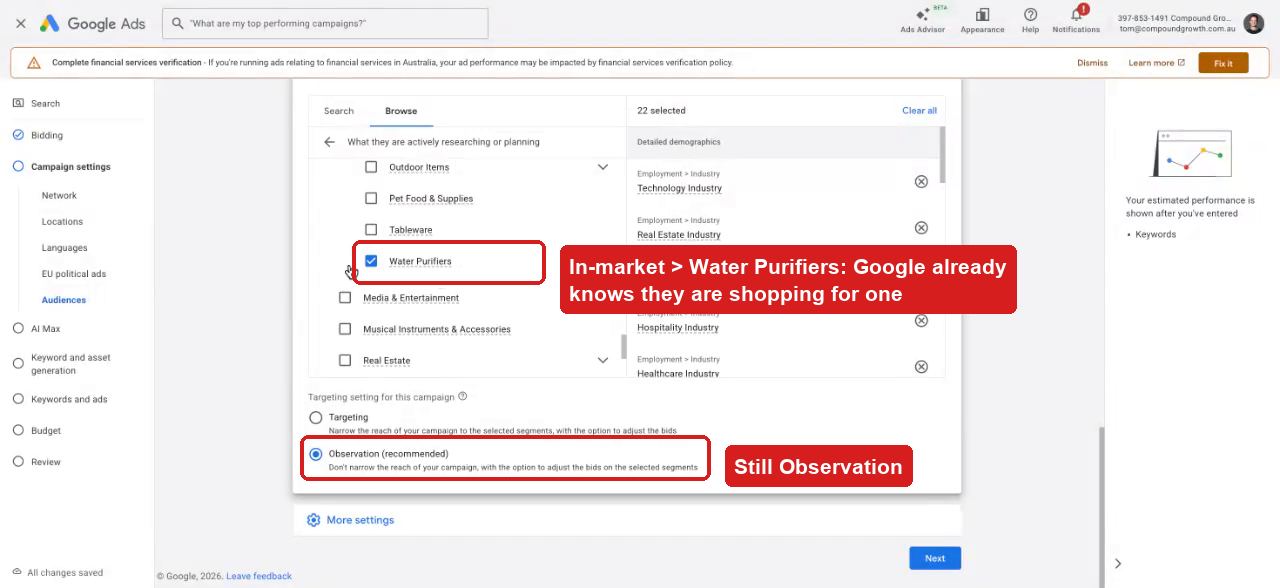Click the browse list scrollbar
Screen dimensions: 1280x588
point(624,347)
